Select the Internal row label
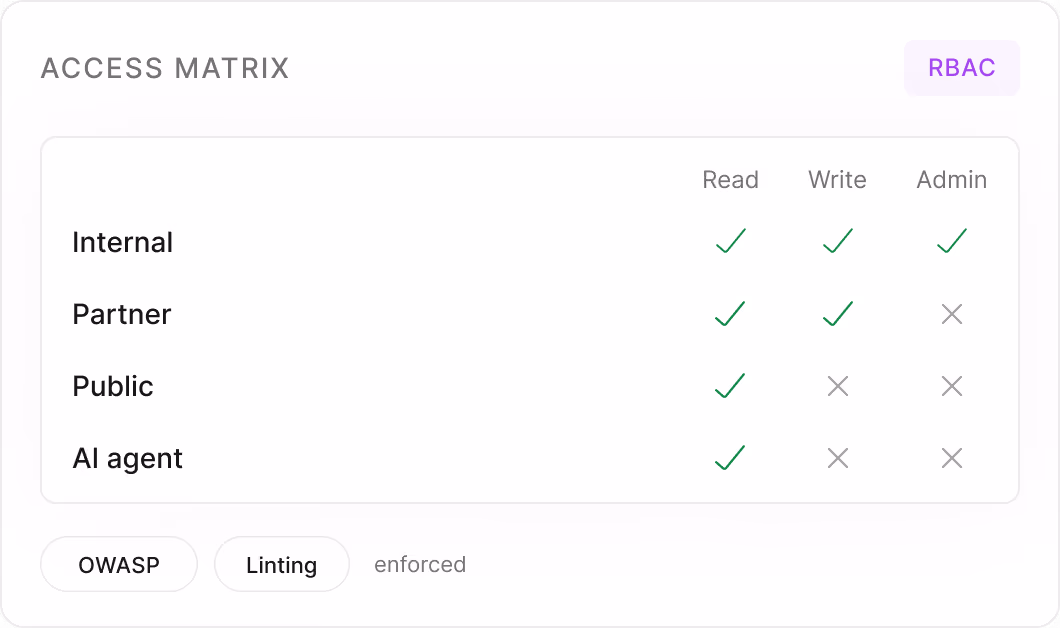Viewport: 1060px width, 628px height. point(122,242)
